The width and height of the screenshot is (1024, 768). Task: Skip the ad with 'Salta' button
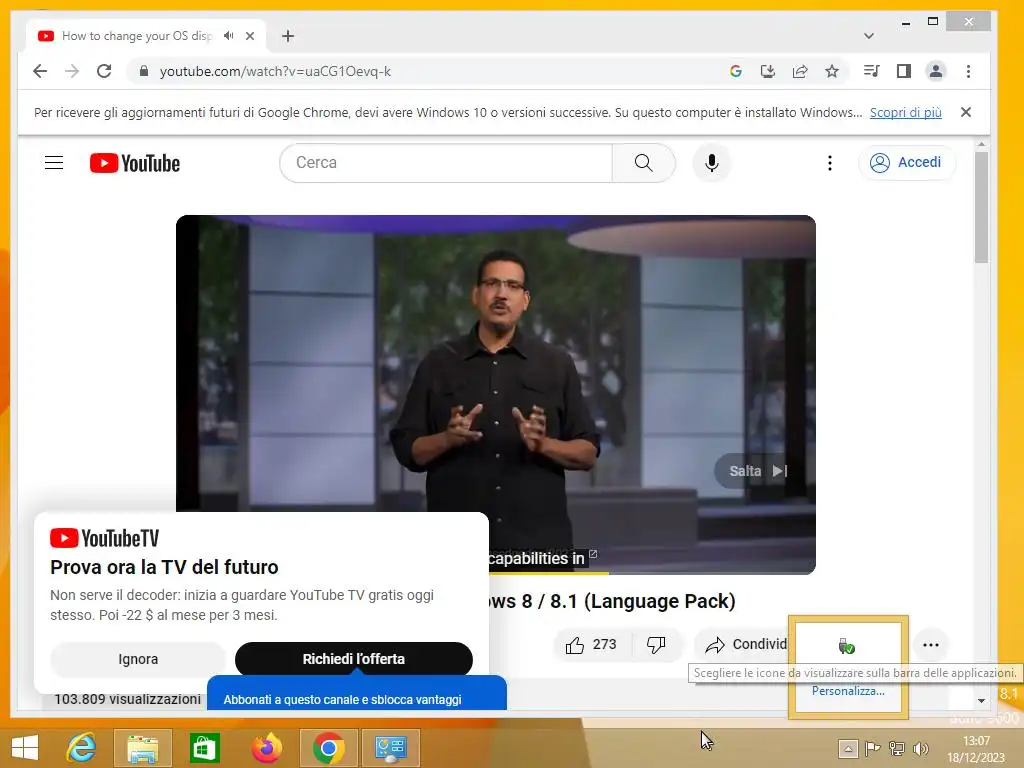point(758,471)
